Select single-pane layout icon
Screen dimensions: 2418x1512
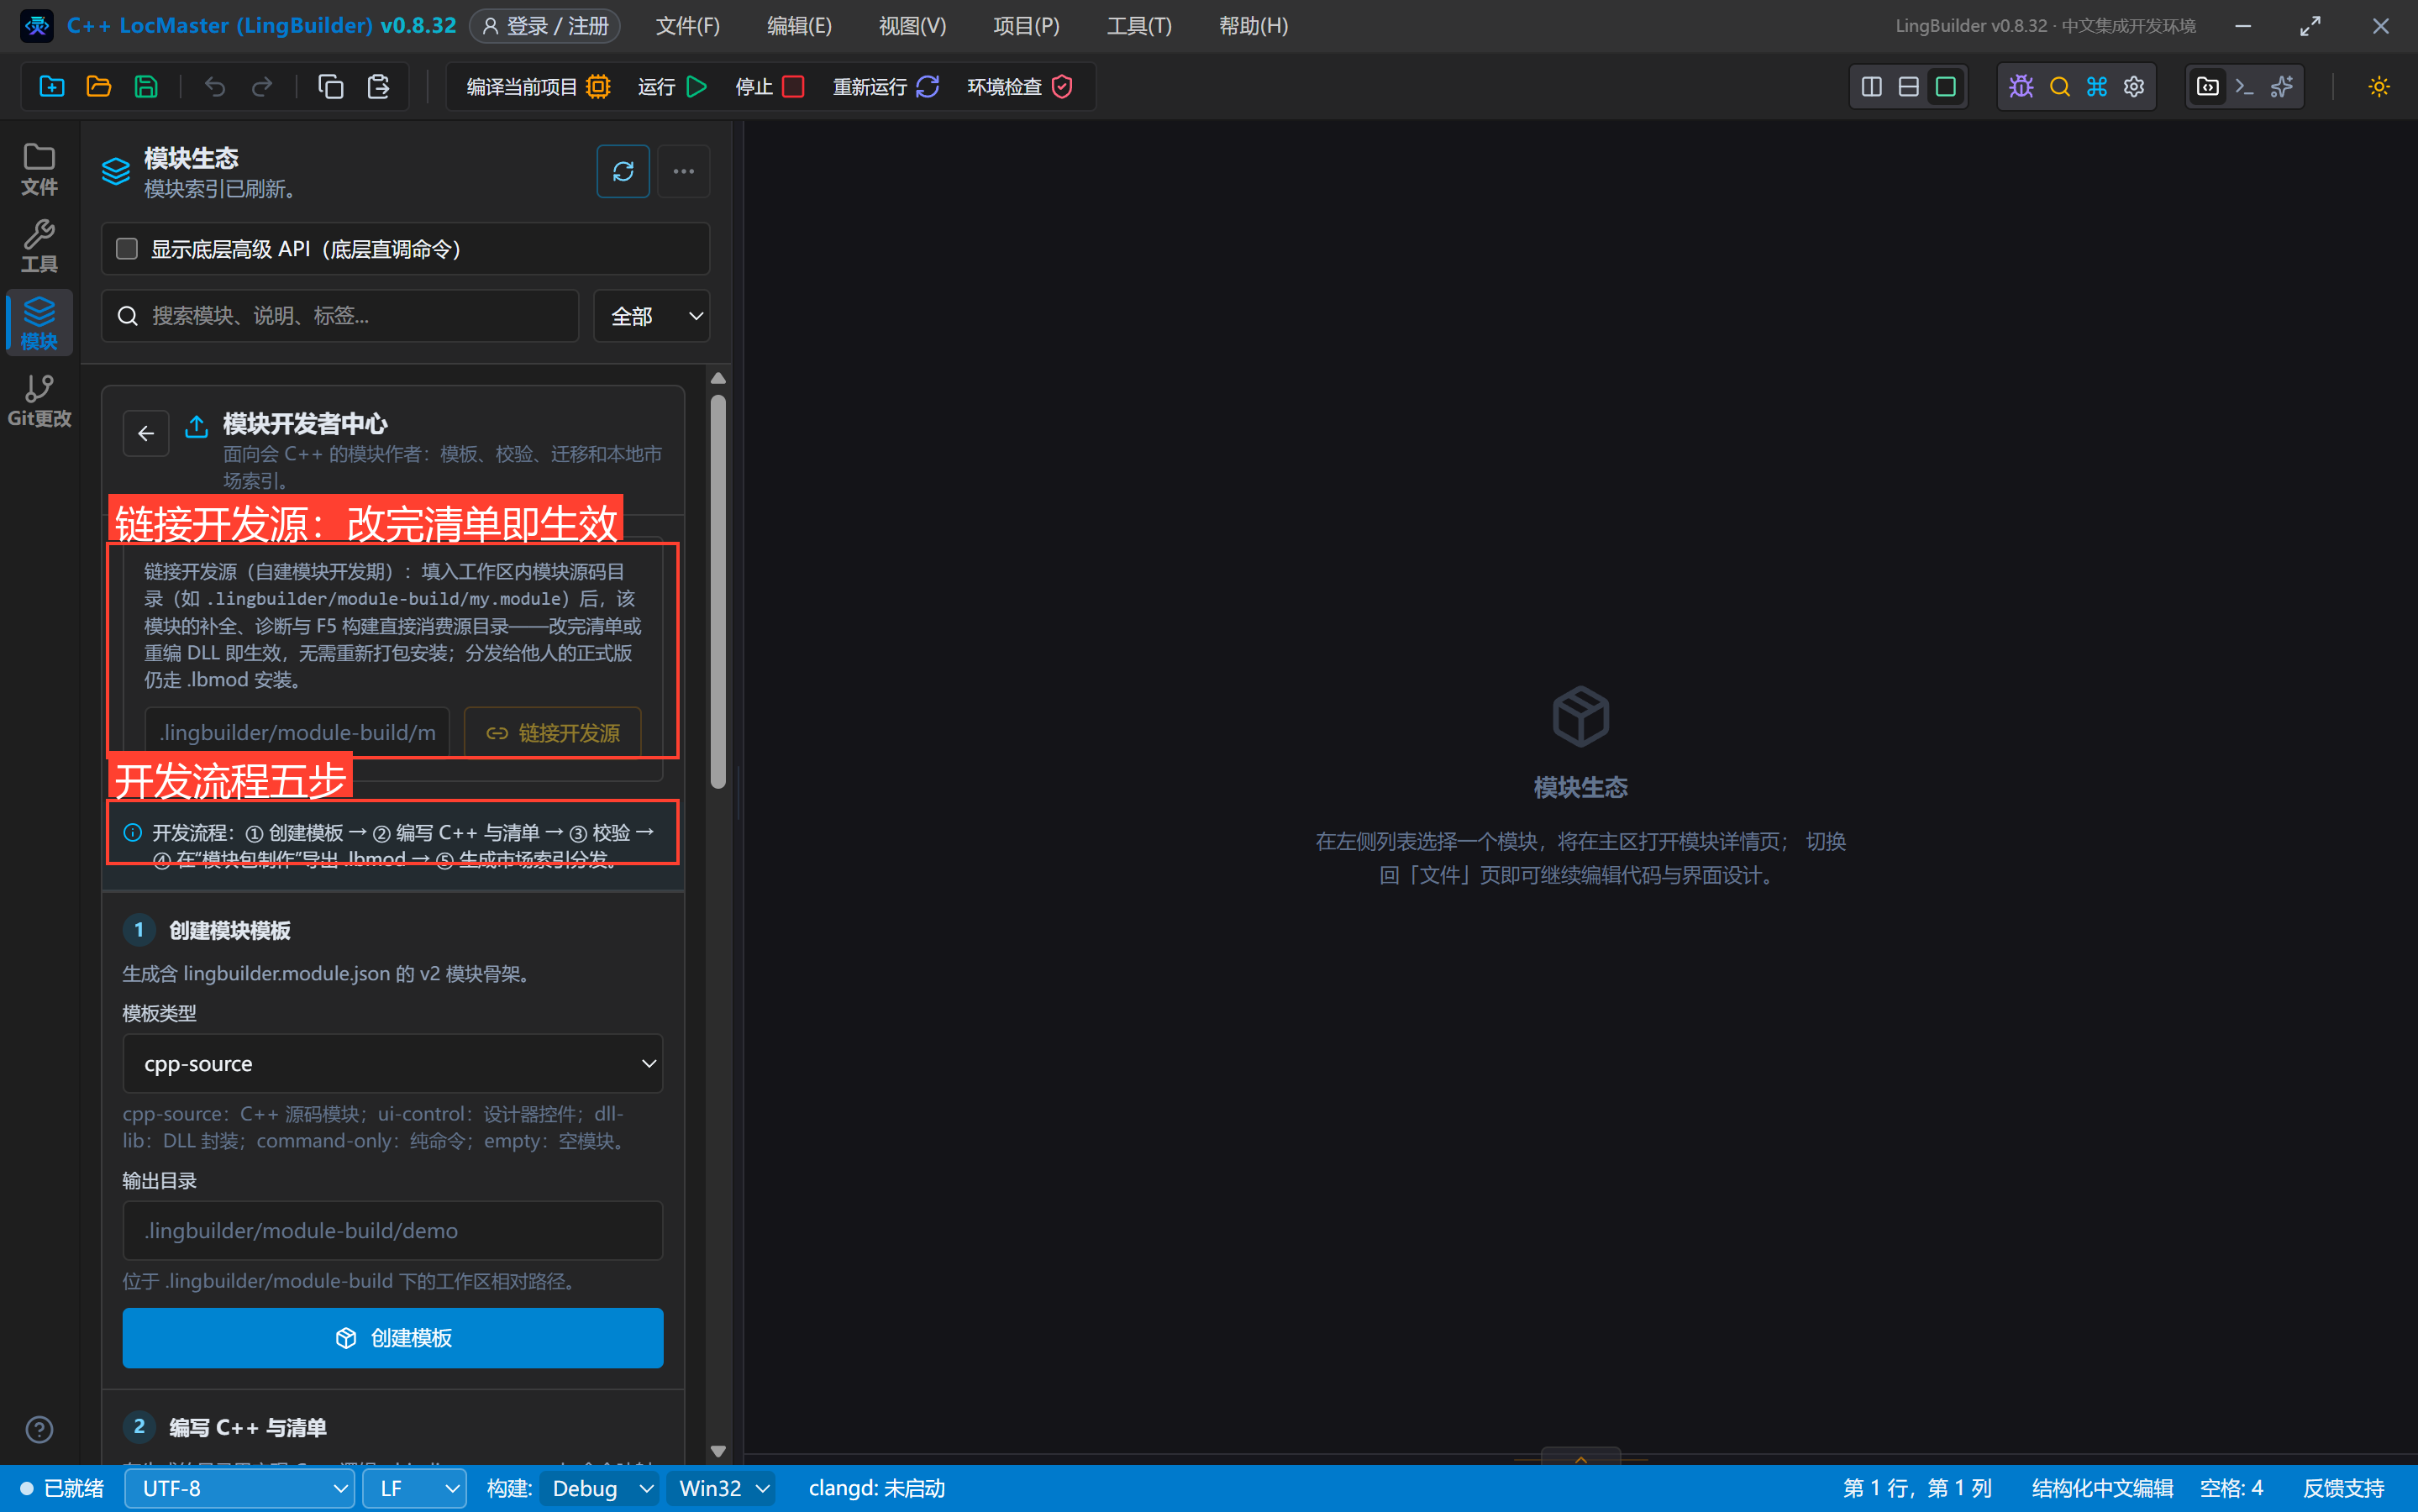point(1946,87)
